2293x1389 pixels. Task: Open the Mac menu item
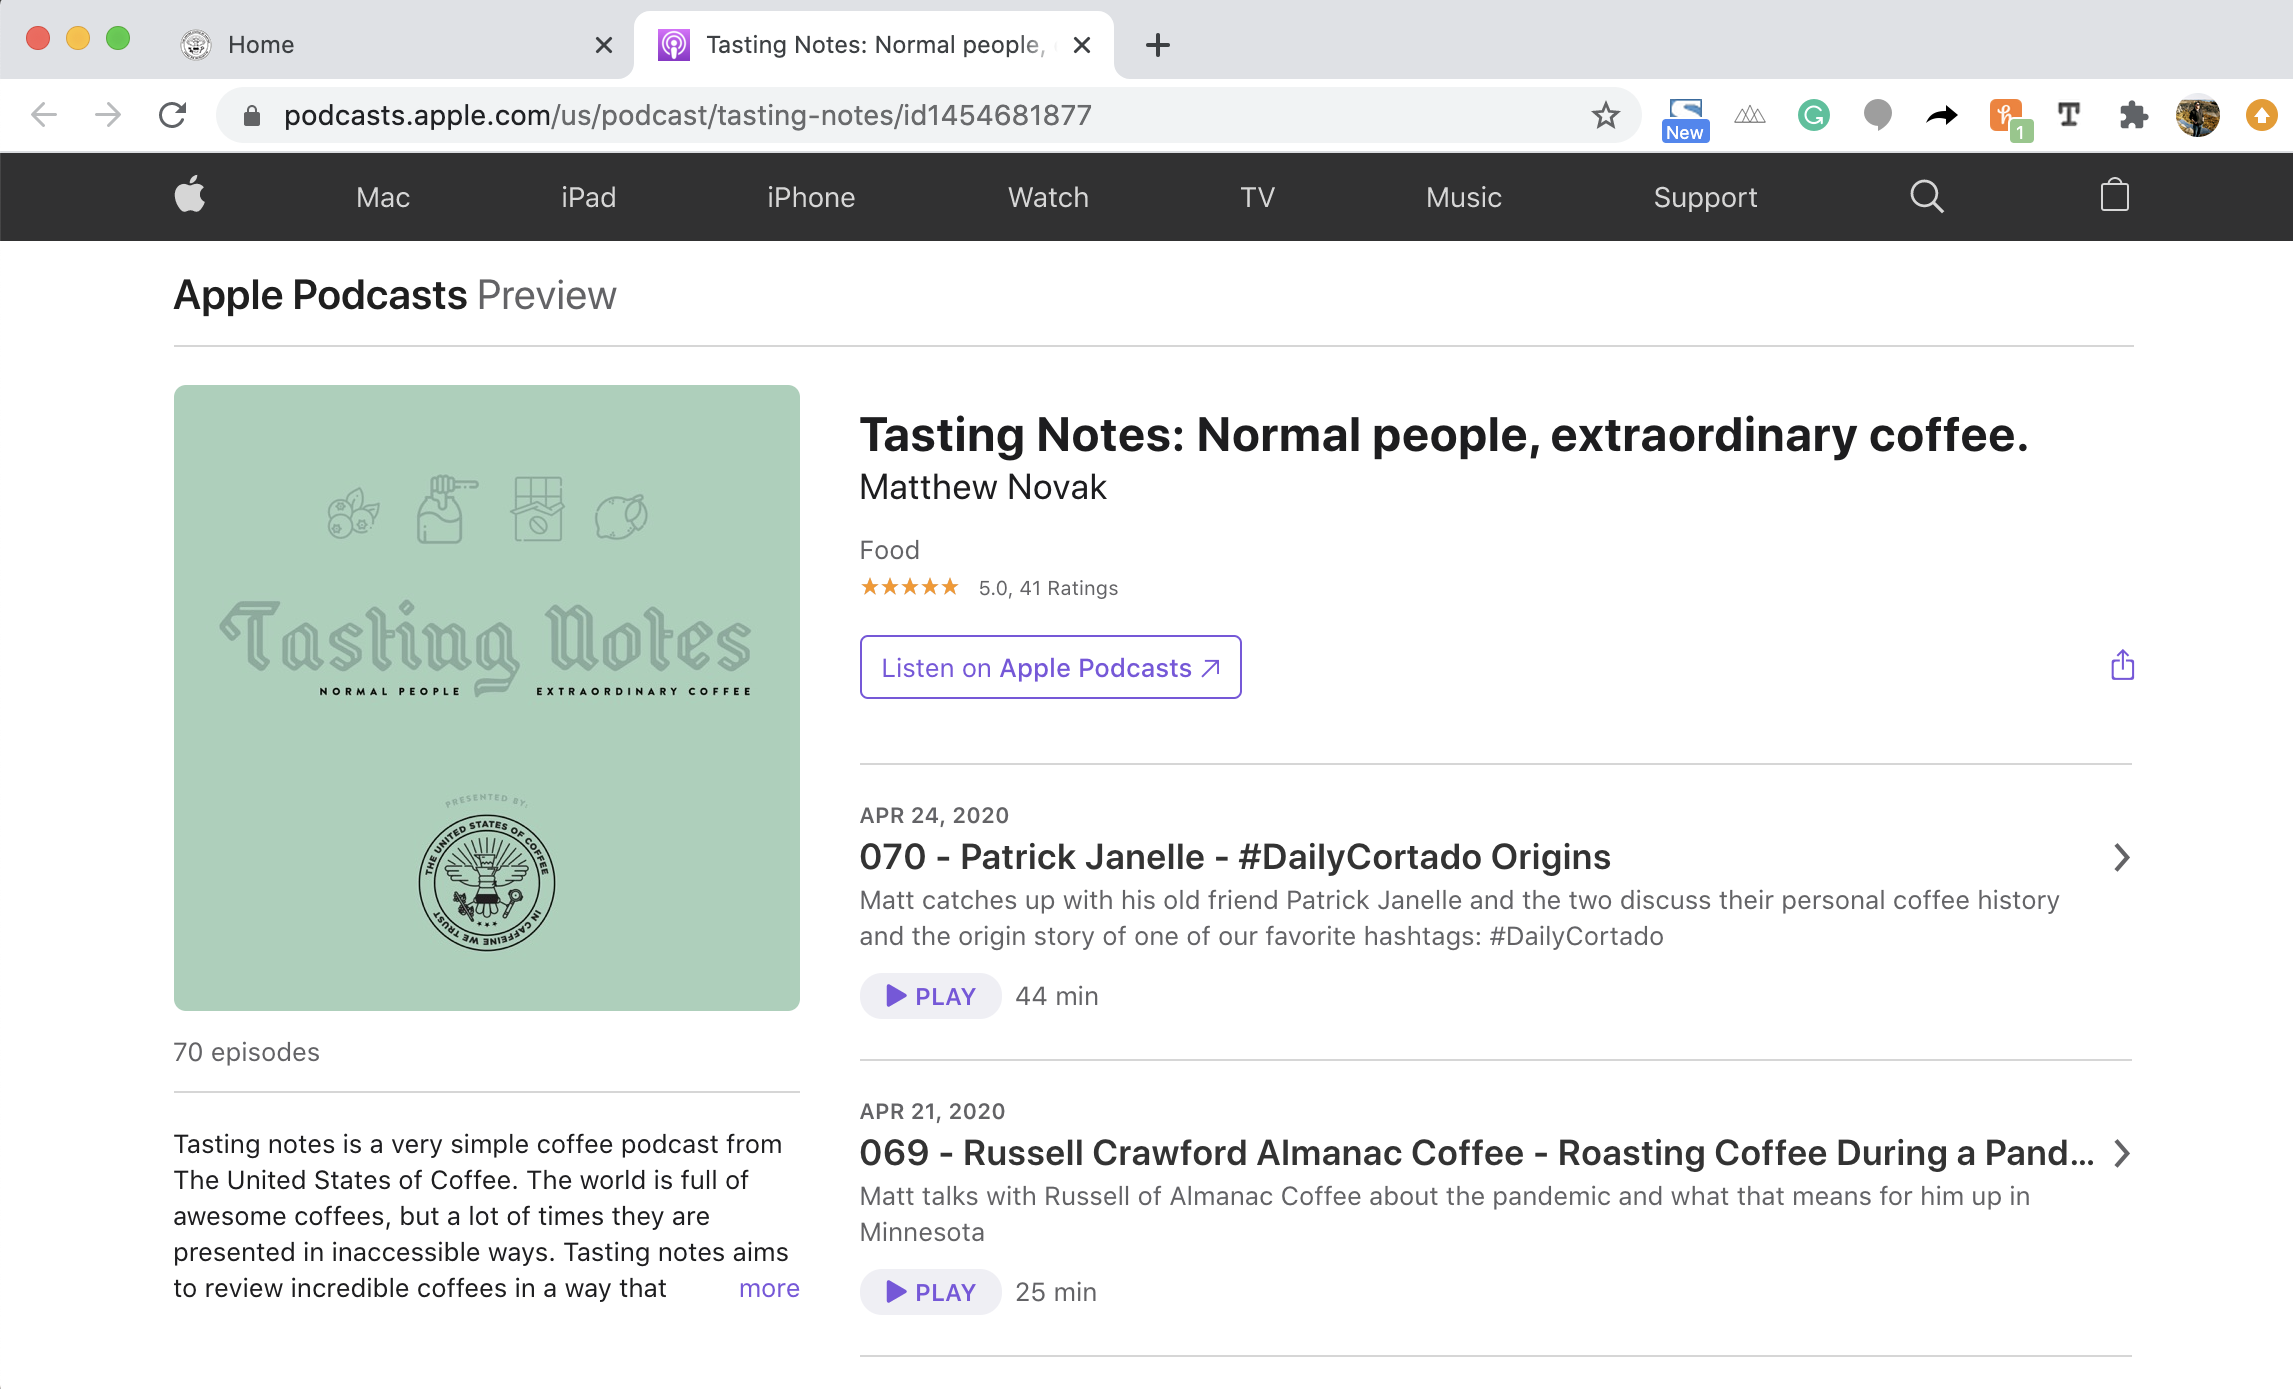pyautogui.click(x=383, y=197)
